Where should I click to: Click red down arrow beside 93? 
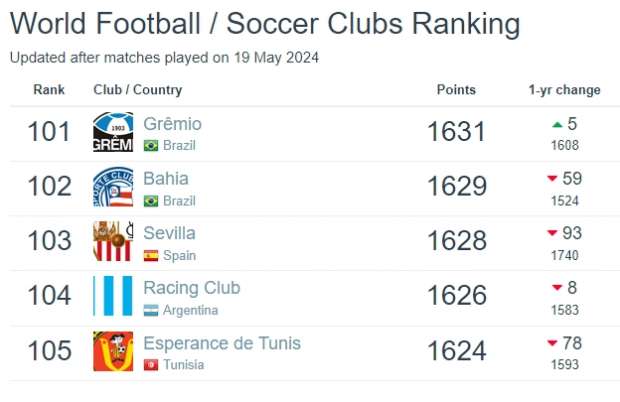coord(552,233)
